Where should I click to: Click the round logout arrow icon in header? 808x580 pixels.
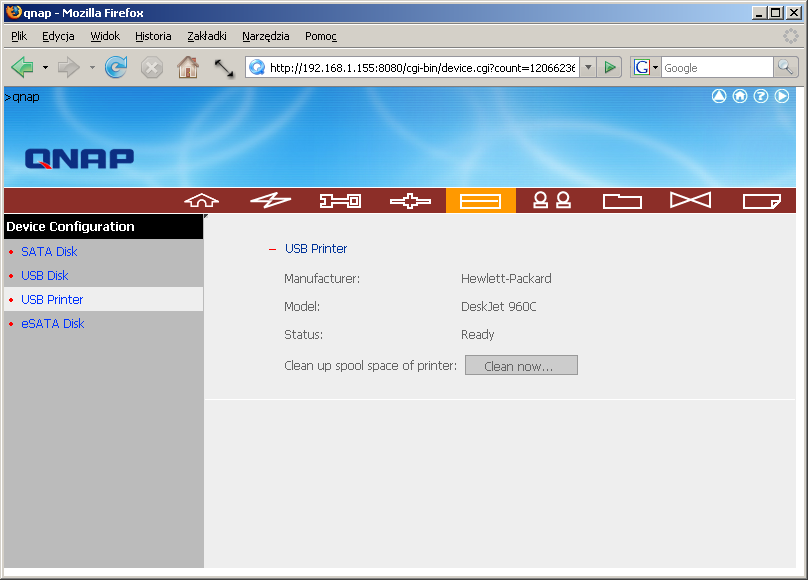[x=782, y=96]
